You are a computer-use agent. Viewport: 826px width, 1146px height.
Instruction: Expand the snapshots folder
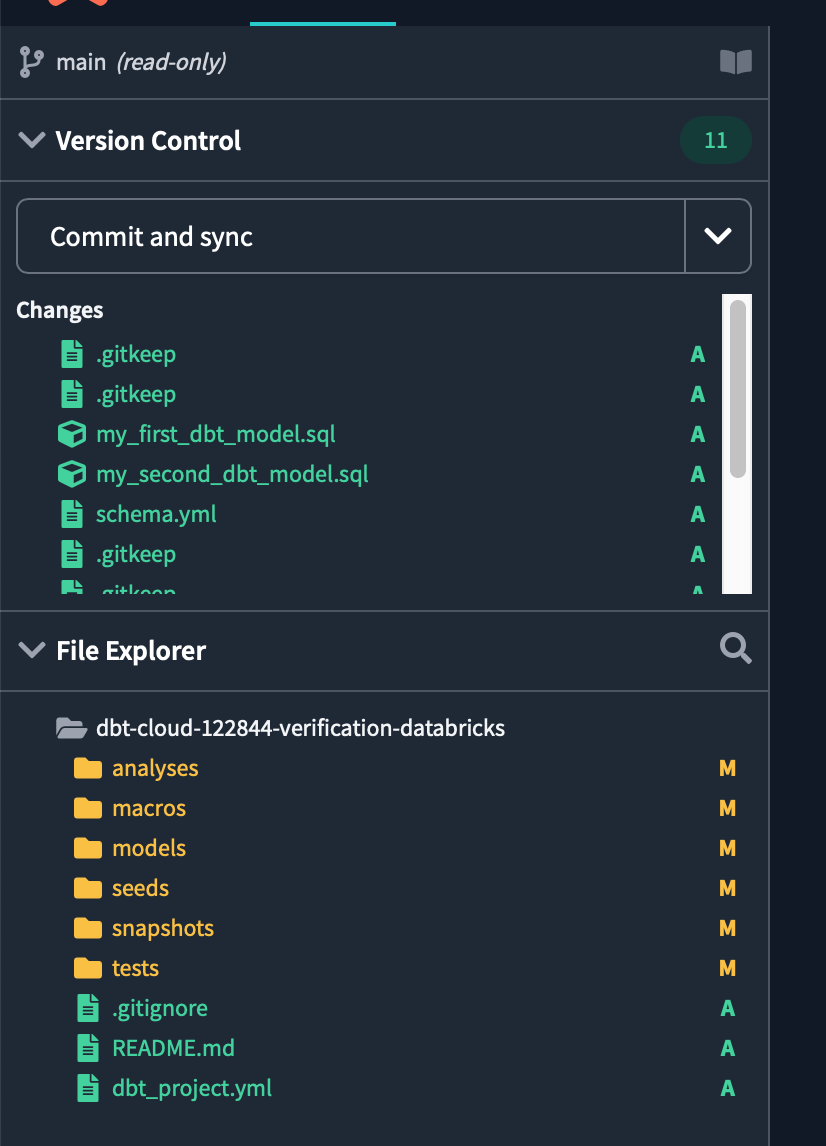[x=162, y=928]
